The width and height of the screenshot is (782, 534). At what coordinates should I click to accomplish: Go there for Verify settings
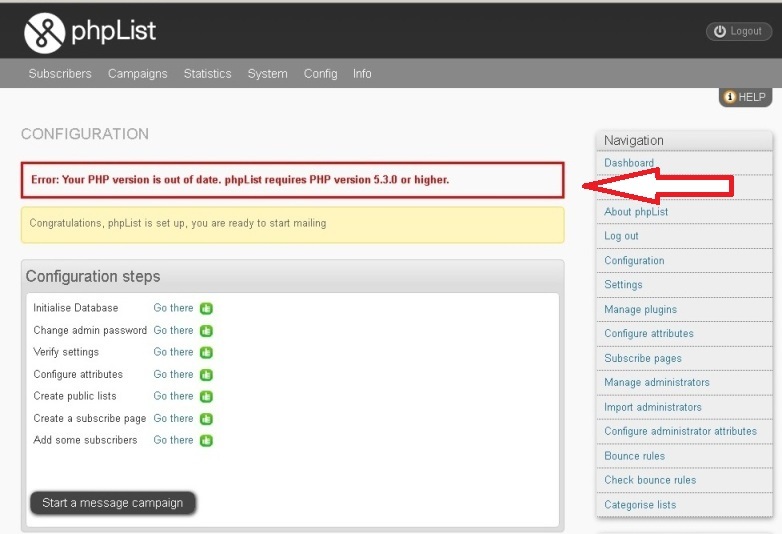tap(173, 352)
